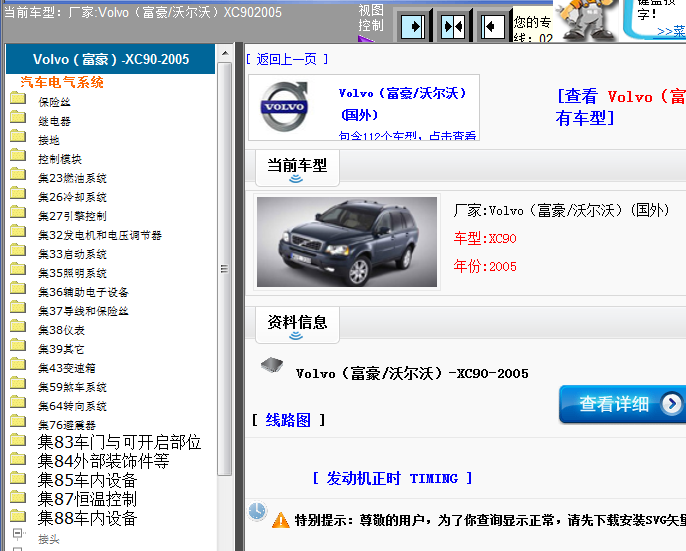The image size is (686, 551).
Task: Click the 车型:XC90 red text
Action: [485, 239]
